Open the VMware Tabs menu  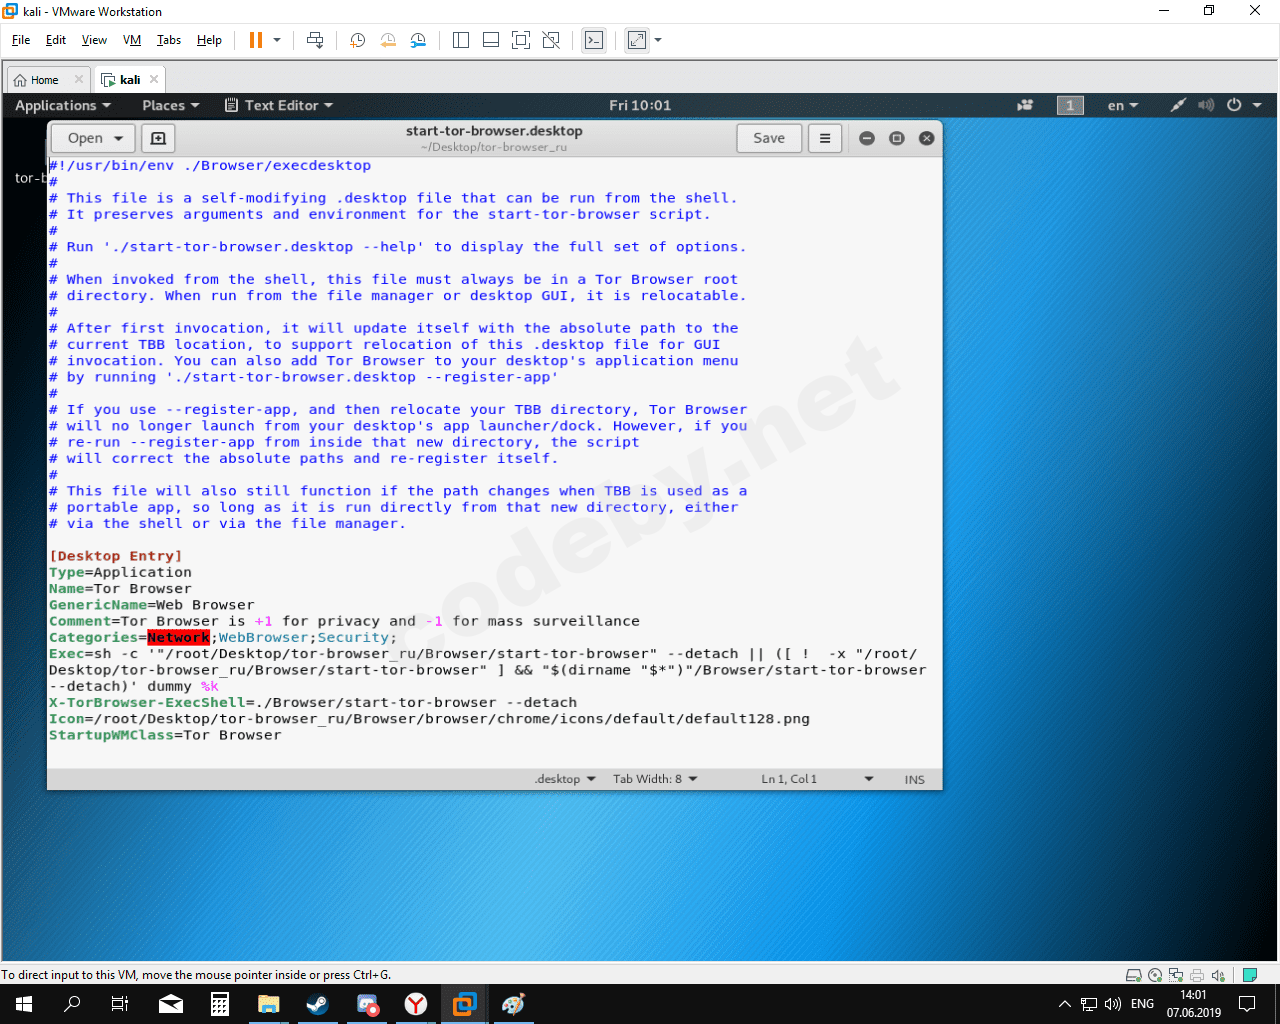click(169, 40)
